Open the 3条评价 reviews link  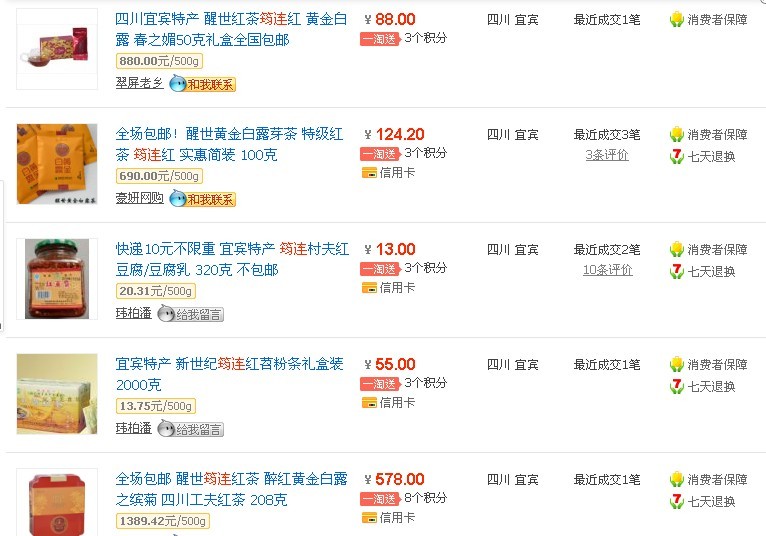[607, 155]
